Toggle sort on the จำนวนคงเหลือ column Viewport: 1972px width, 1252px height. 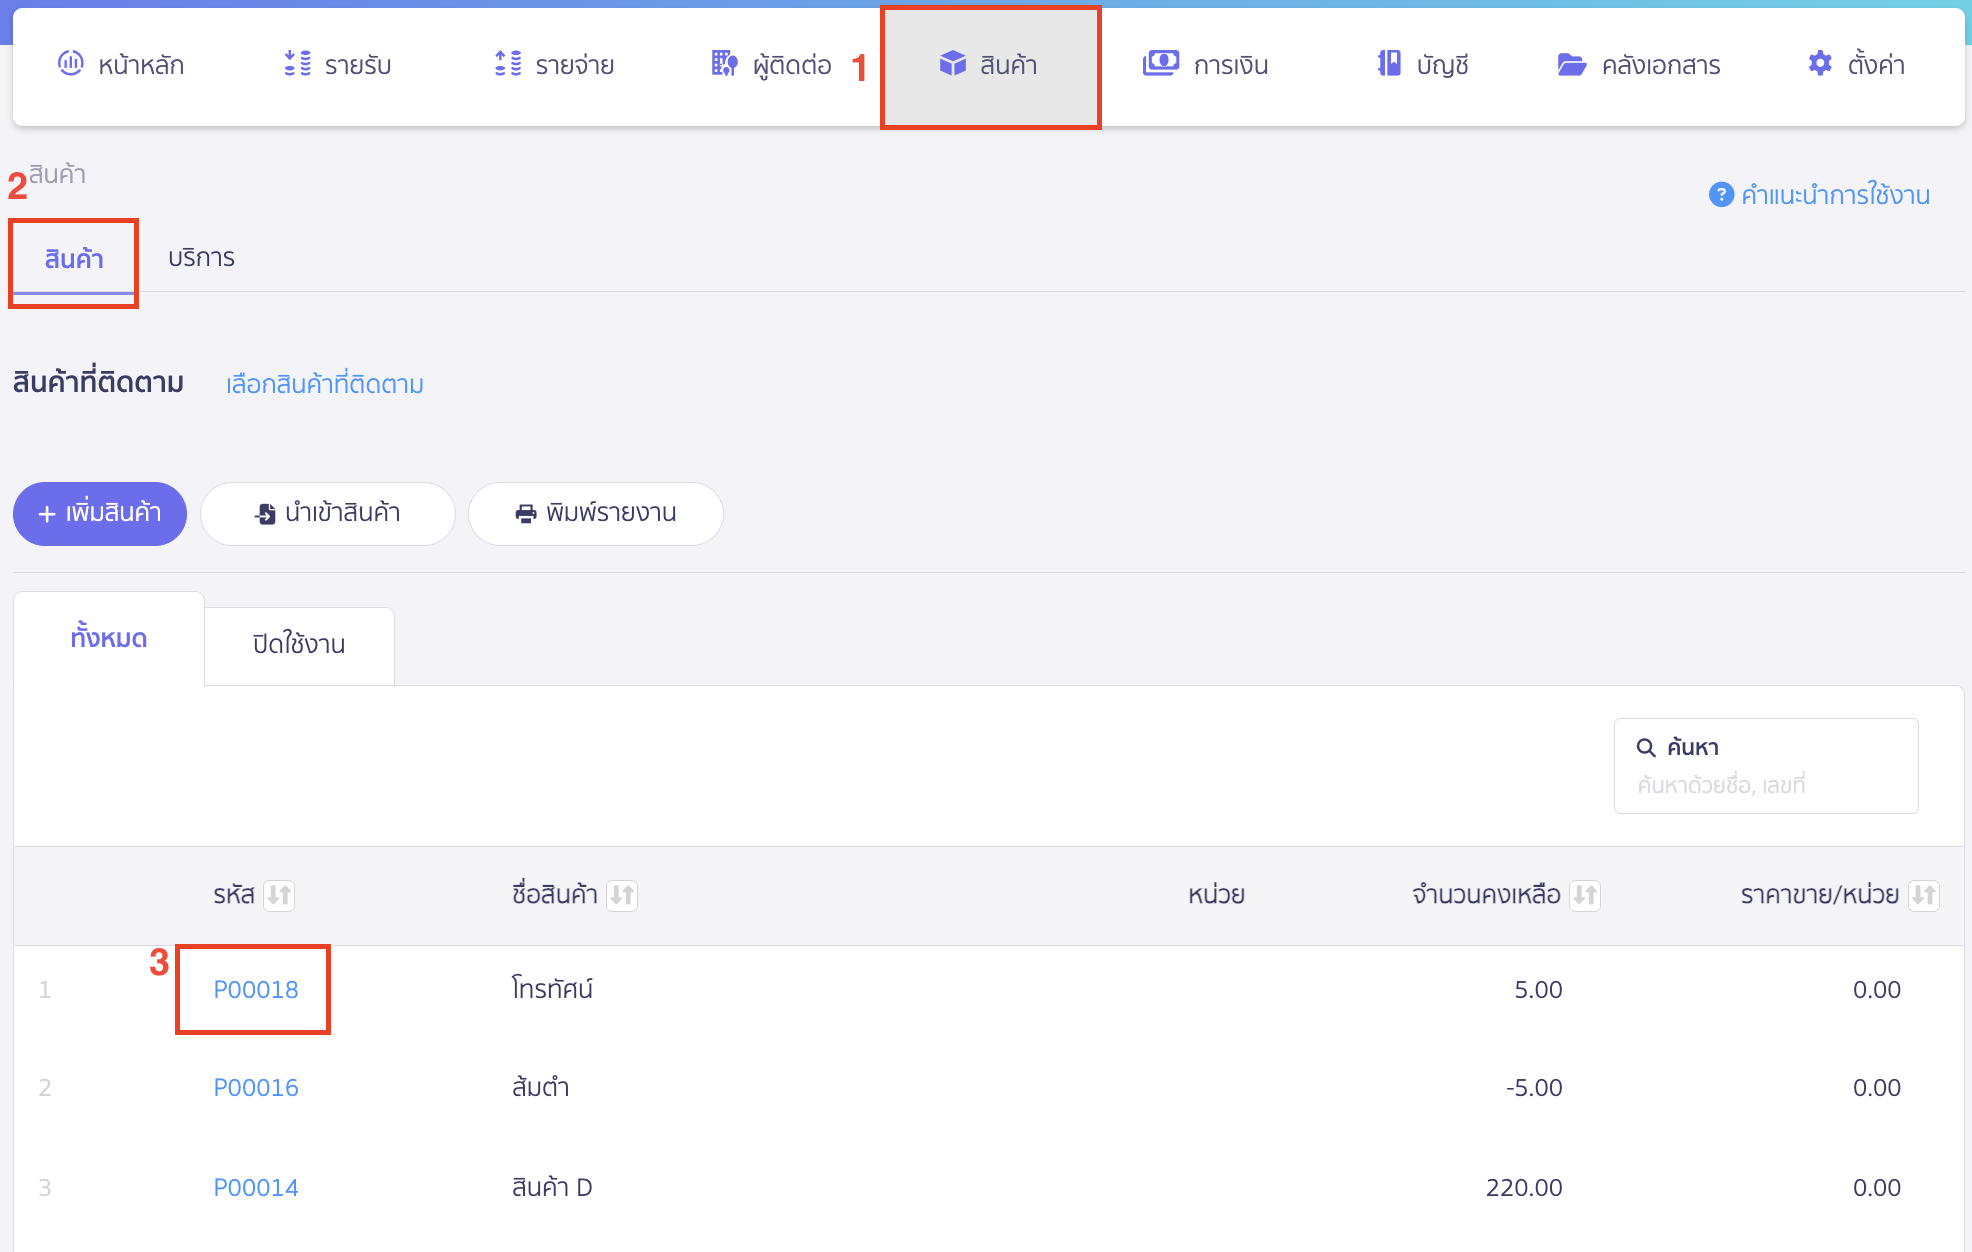(x=1585, y=895)
